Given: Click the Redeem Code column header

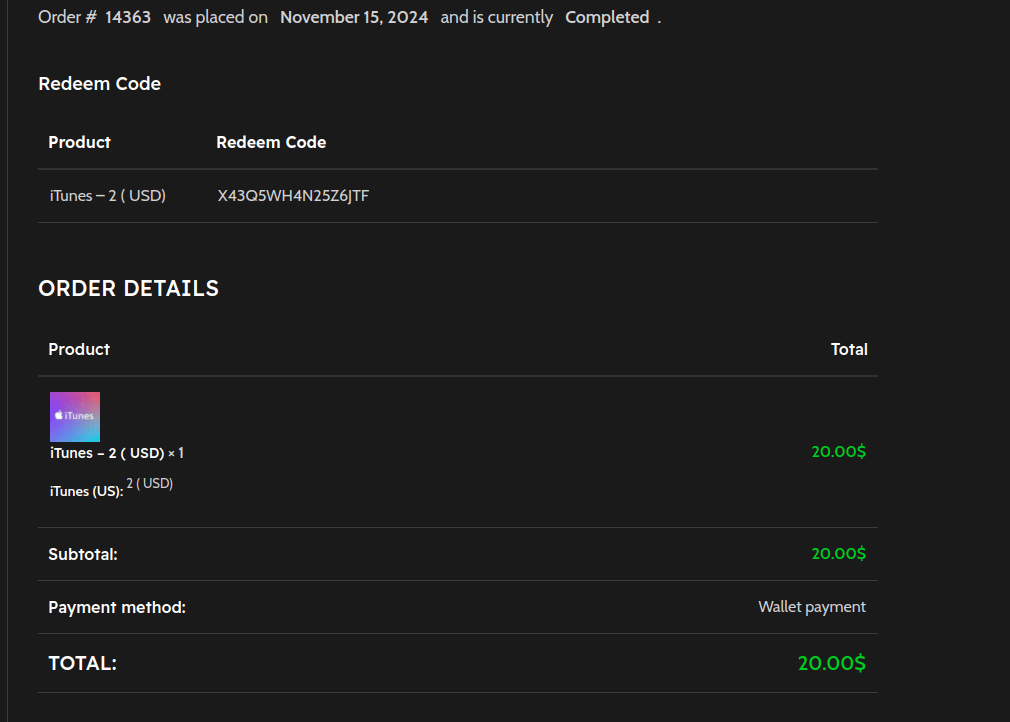Looking at the screenshot, I should click(x=271, y=142).
